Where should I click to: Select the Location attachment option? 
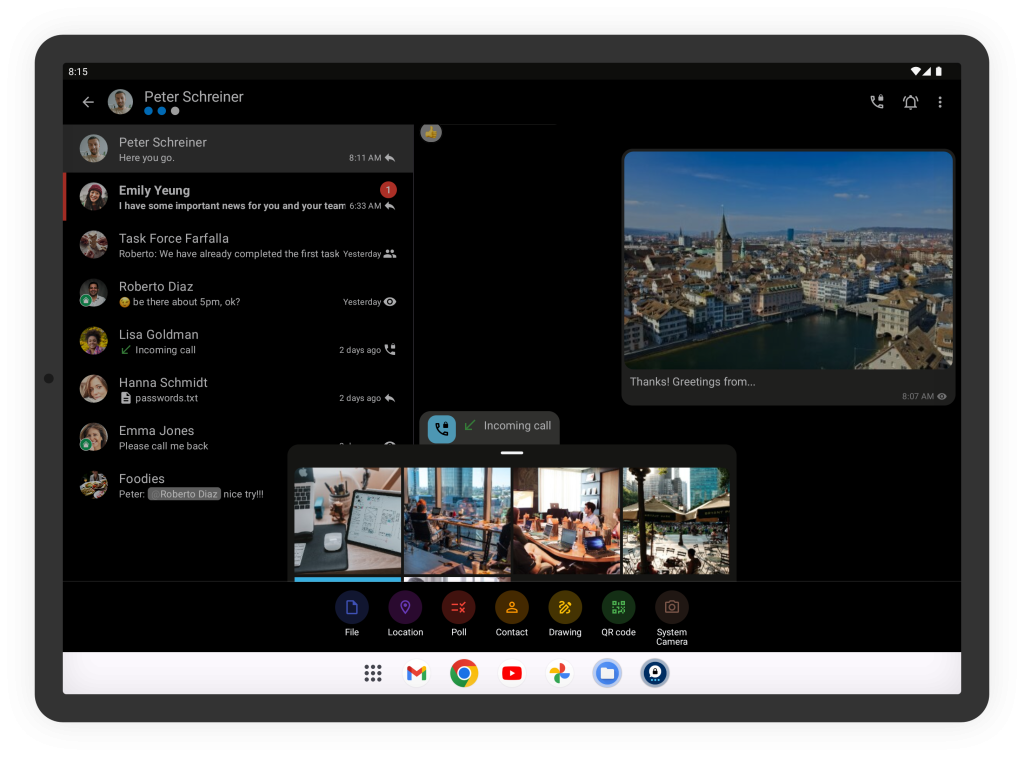[x=405, y=607]
